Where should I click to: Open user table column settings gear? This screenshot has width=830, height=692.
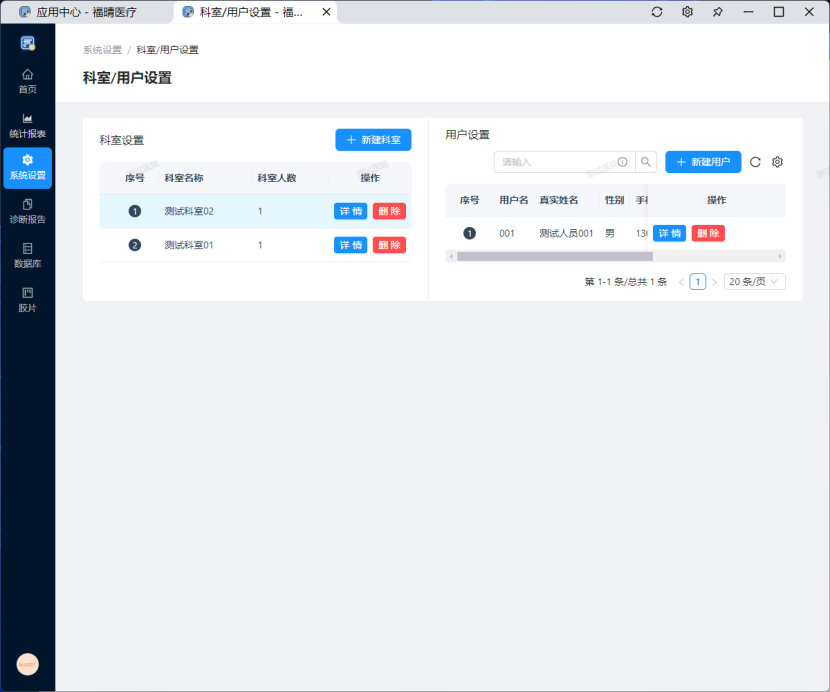[777, 162]
